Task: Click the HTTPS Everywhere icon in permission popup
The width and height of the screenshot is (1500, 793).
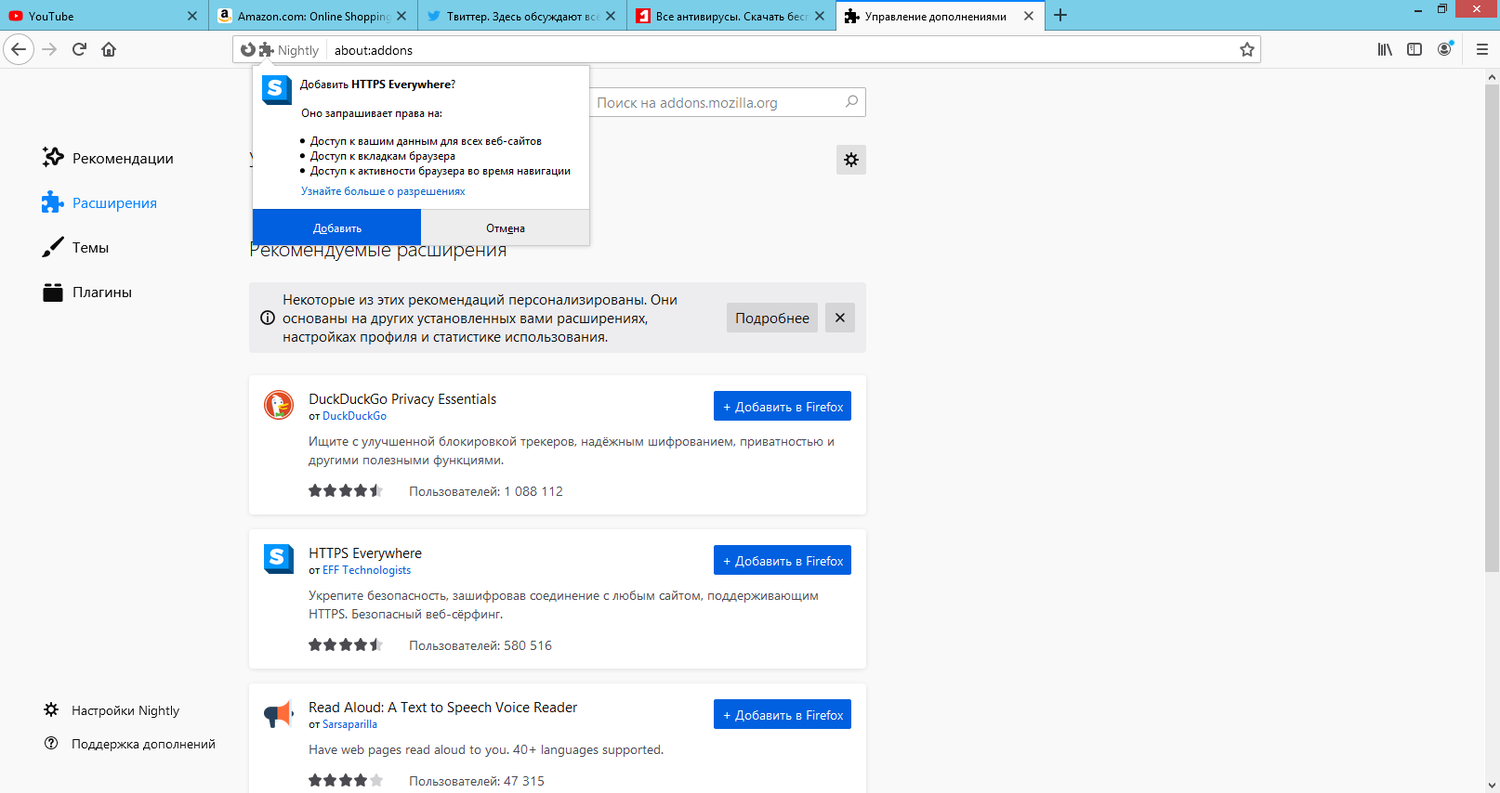Action: coord(276,90)
